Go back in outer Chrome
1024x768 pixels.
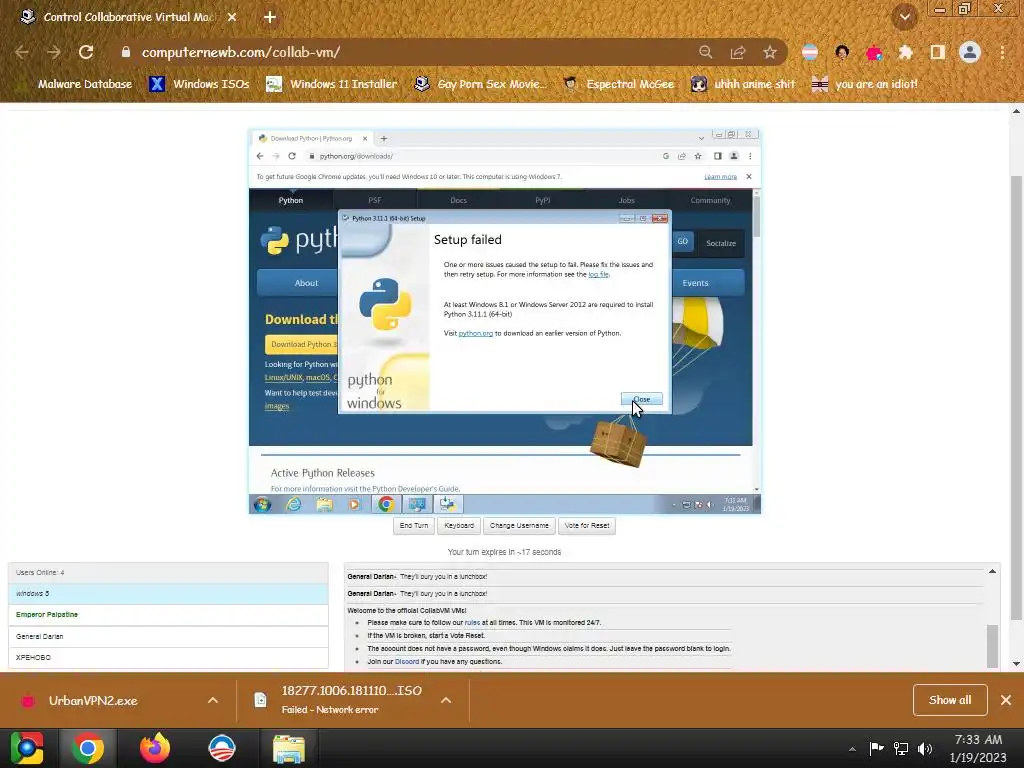(x=22, y=52)
